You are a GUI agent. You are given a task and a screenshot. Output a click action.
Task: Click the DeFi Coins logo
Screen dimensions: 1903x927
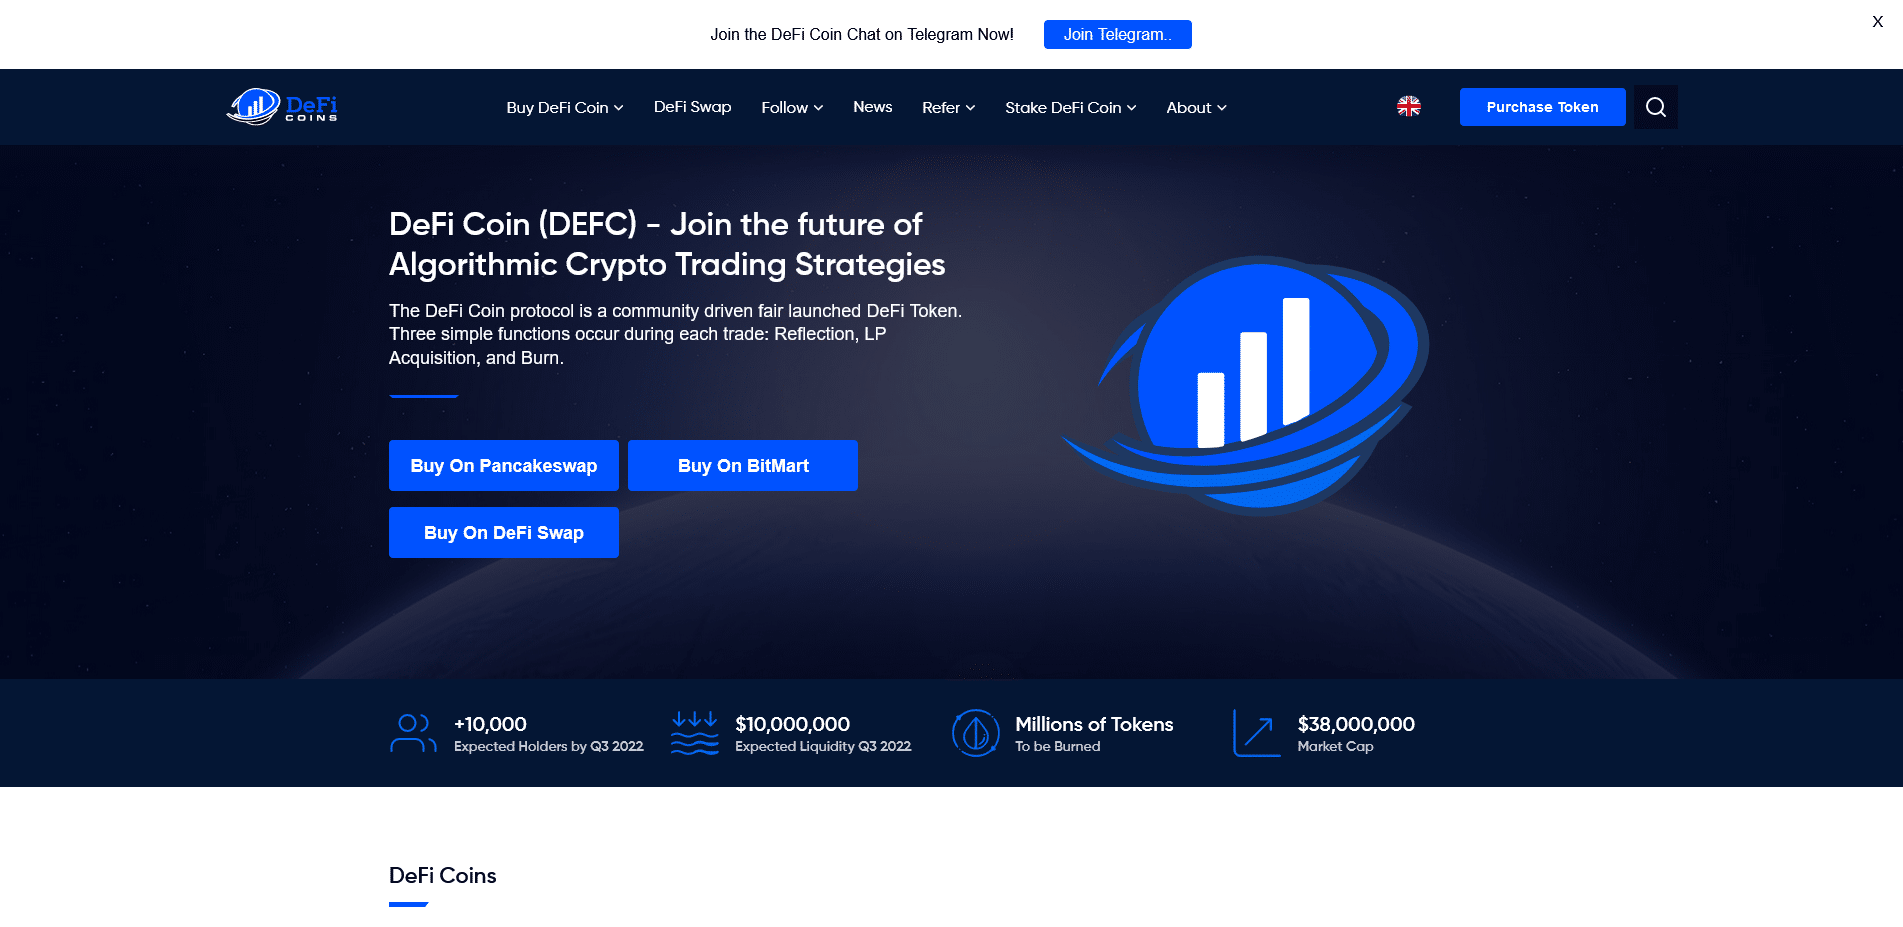coord(282,107)
